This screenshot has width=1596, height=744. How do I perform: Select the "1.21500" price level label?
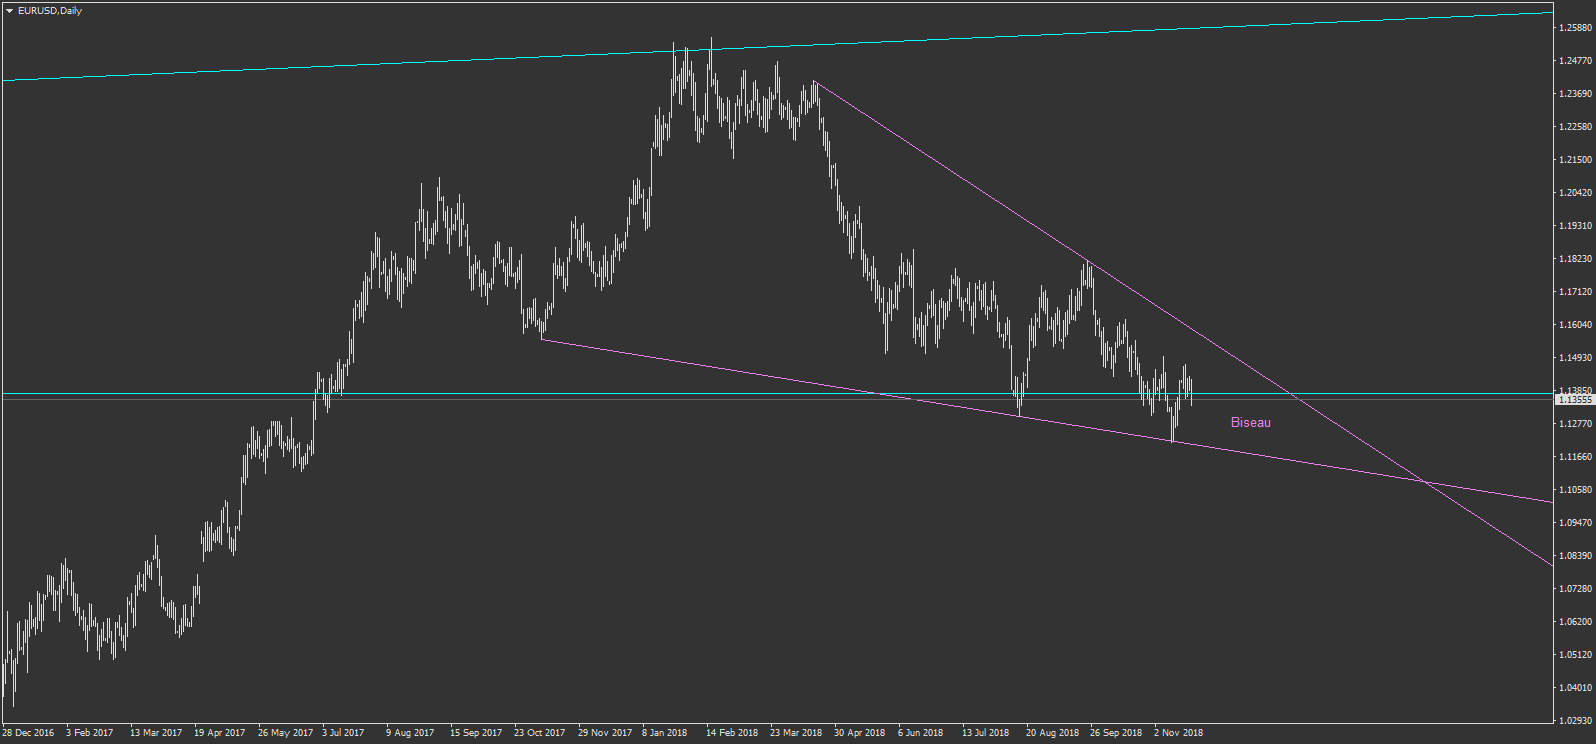[1575, 160]
